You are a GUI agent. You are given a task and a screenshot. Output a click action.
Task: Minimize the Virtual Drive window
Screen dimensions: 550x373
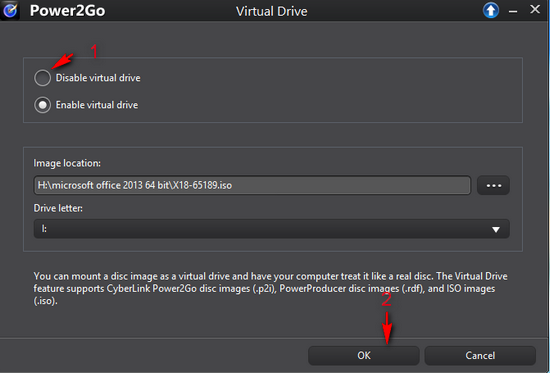(513, 11)
